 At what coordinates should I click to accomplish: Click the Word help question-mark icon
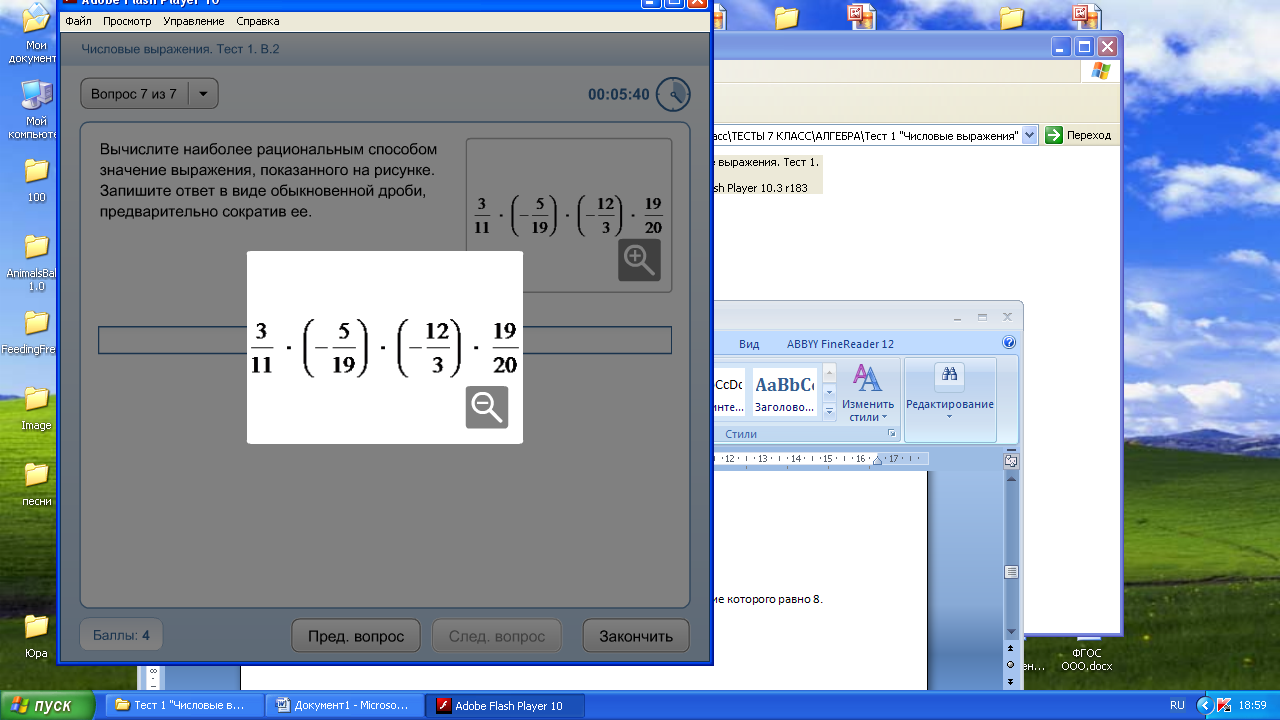click(1009, 343)
